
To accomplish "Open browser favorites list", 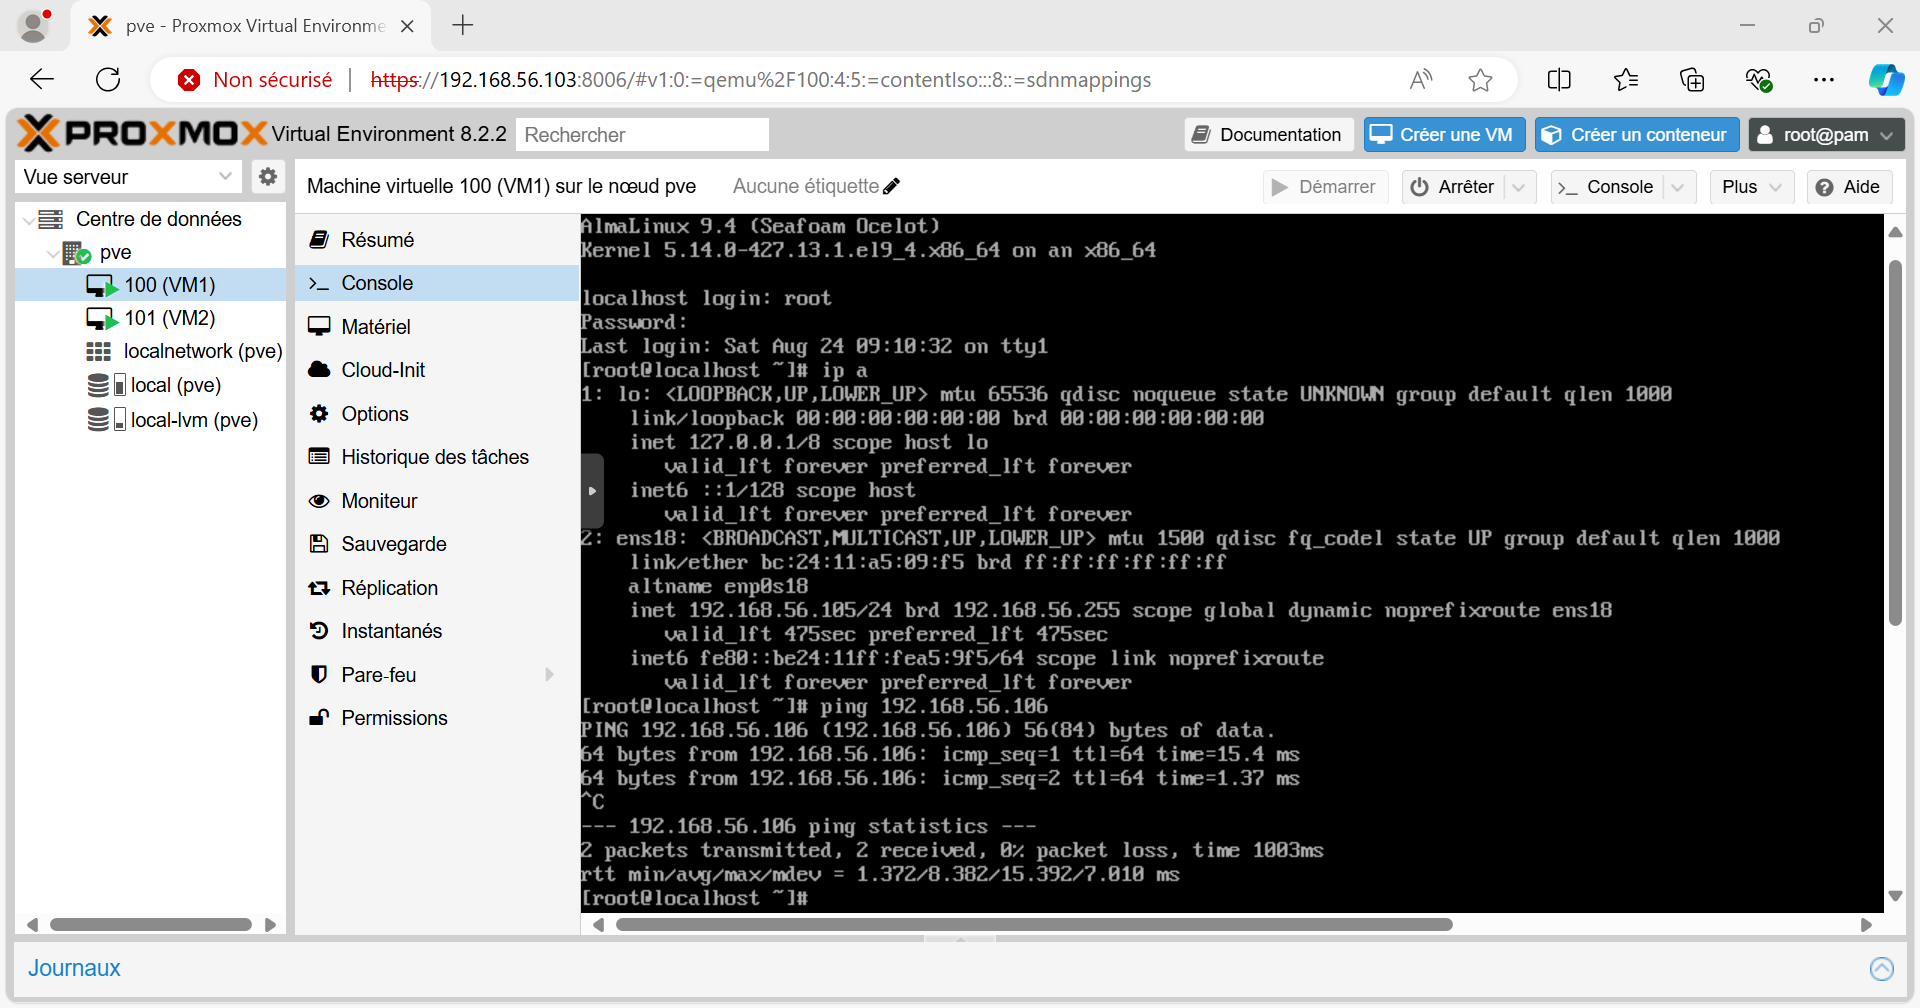I will [1626, 80].
